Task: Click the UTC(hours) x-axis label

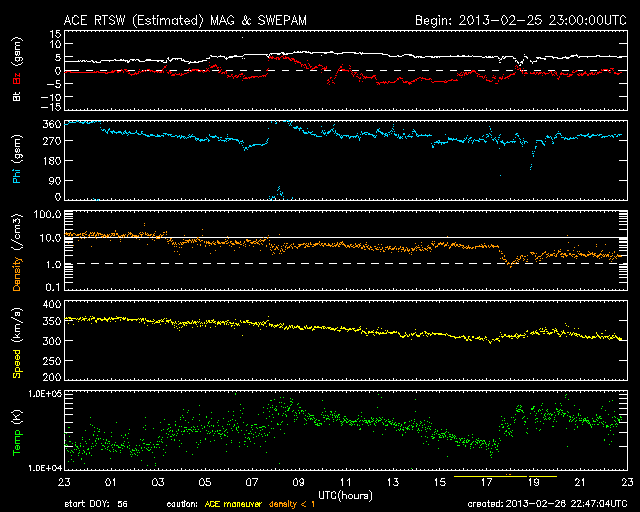Action: click(x=345, y=494)
